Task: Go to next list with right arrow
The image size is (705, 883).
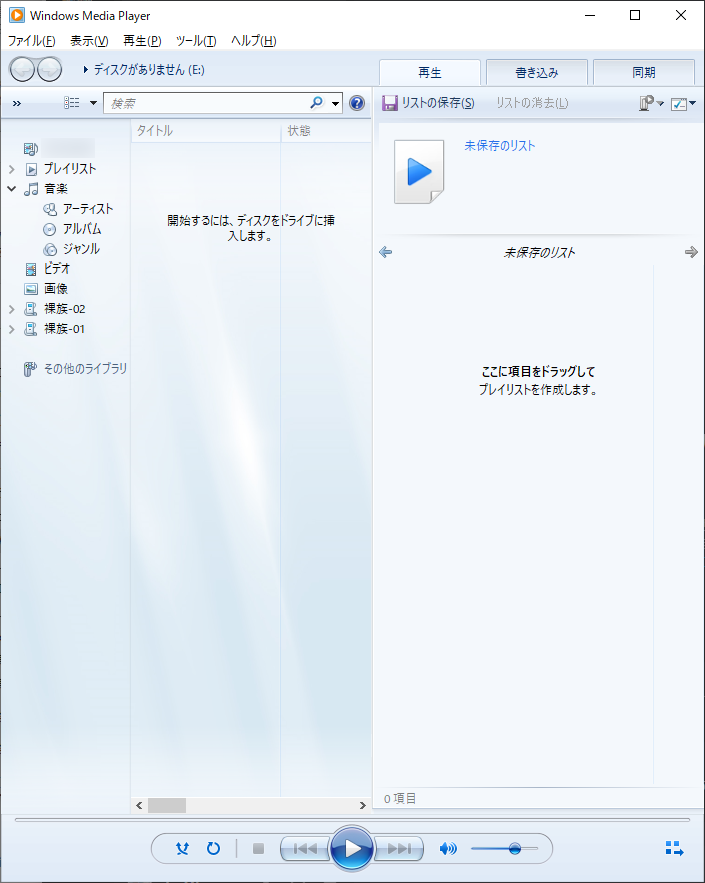Action: (x=691, y=252)
